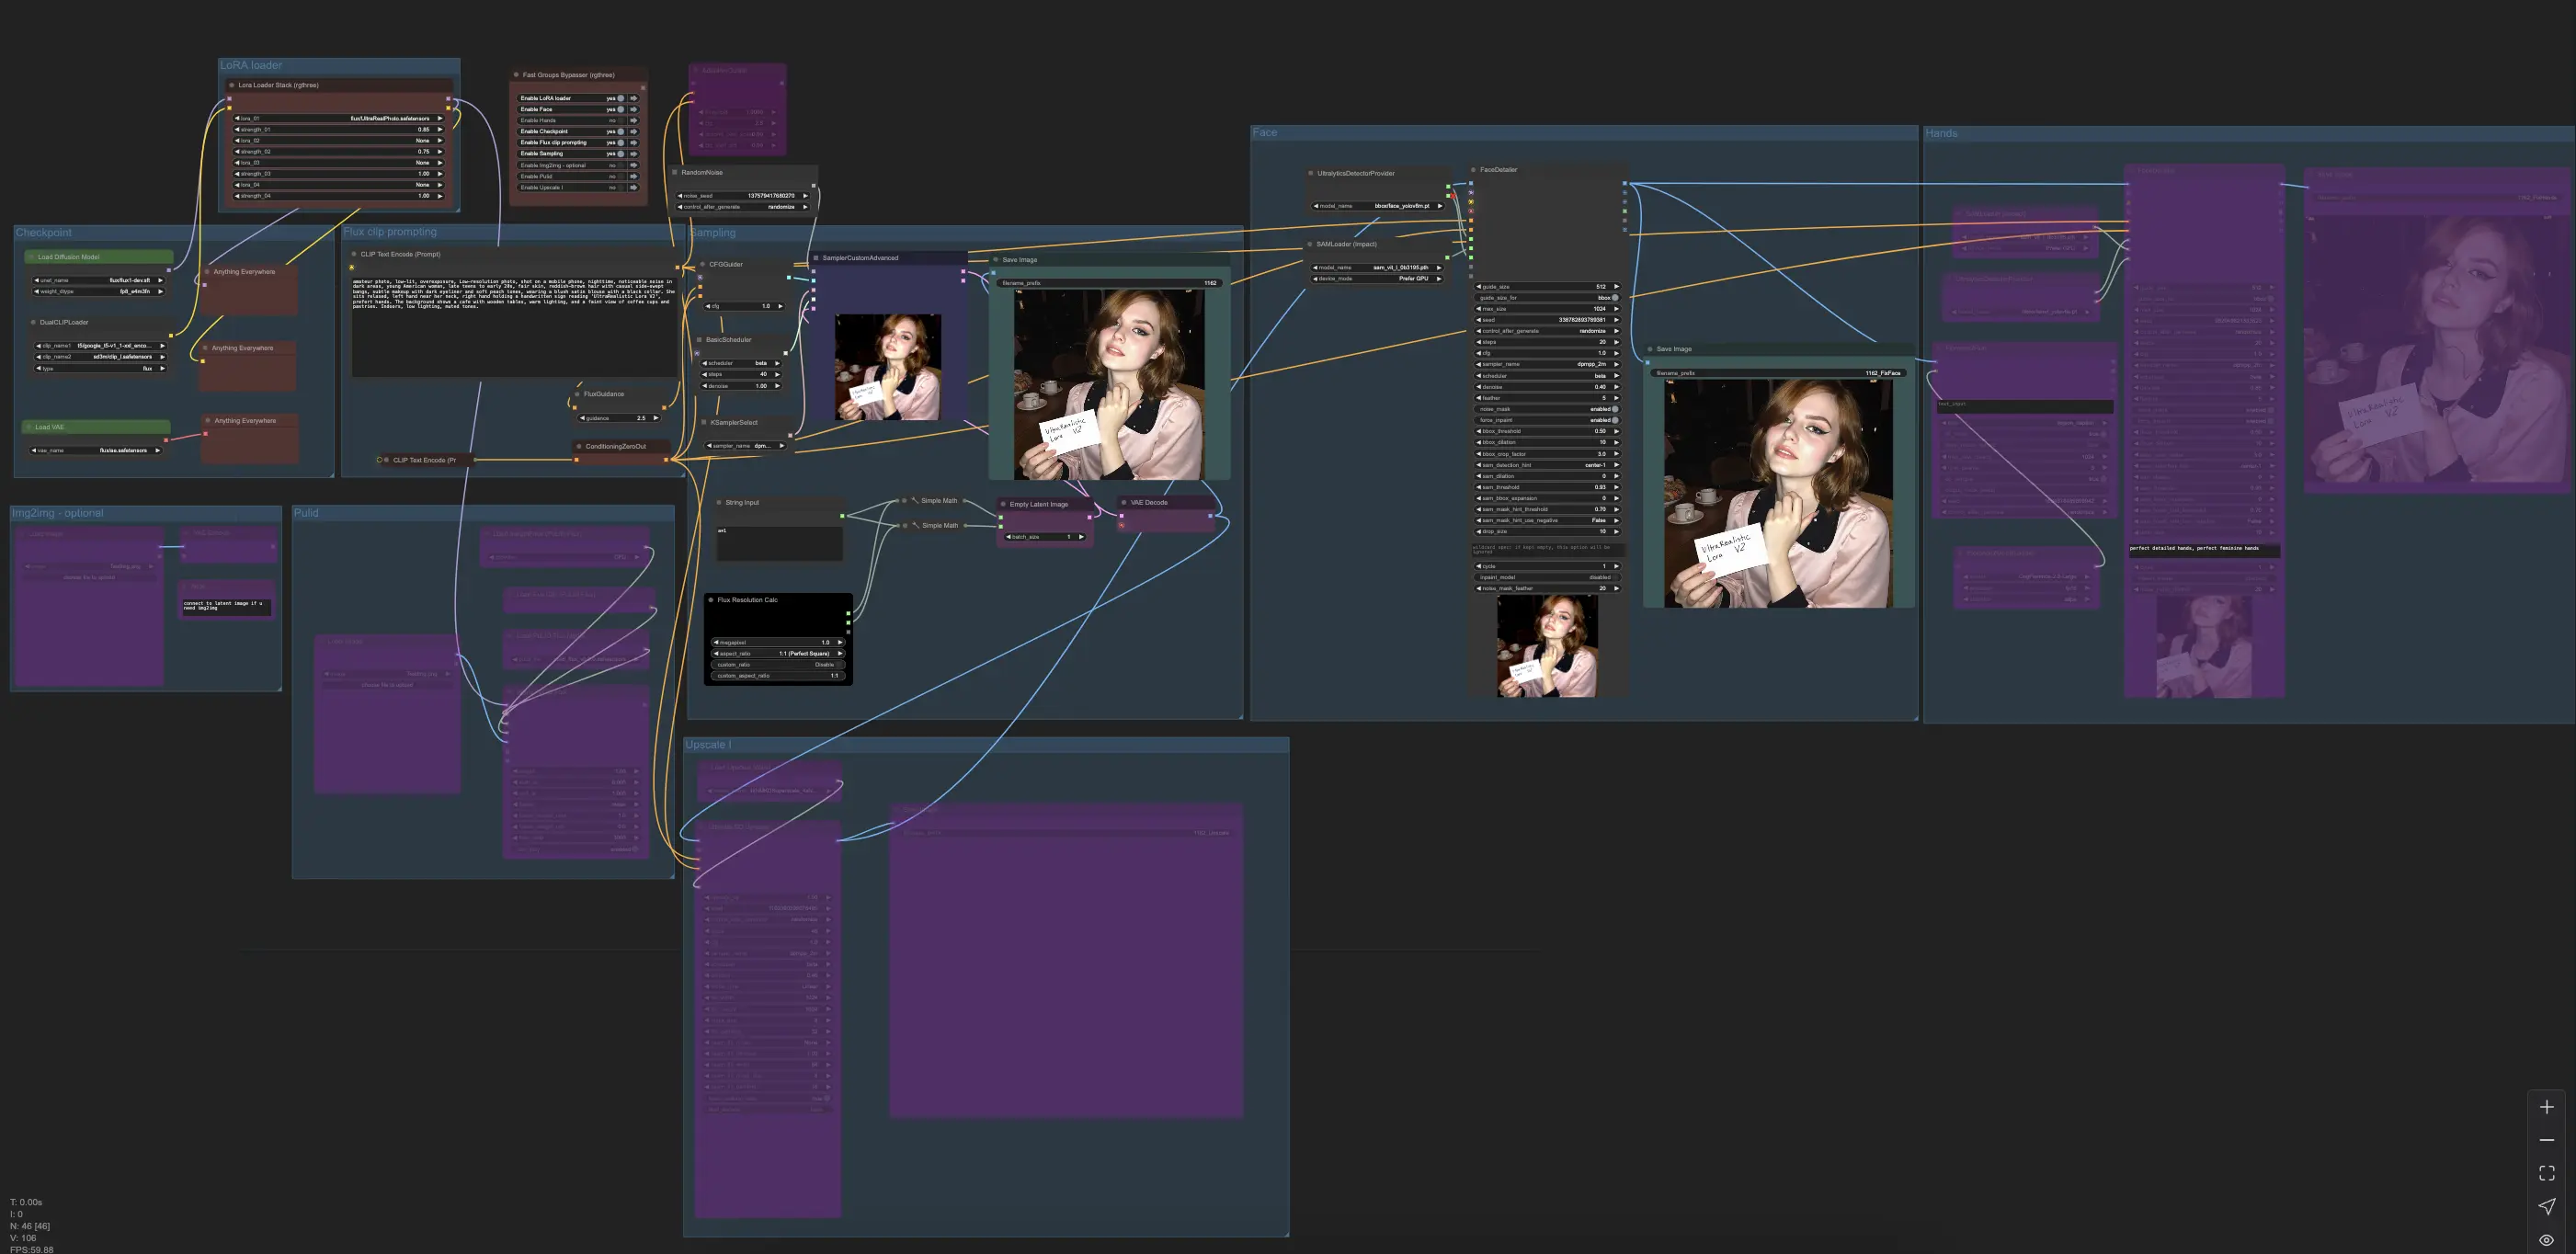
Task: Toggle the Enable Hands switch
Action: click(621, 120)
